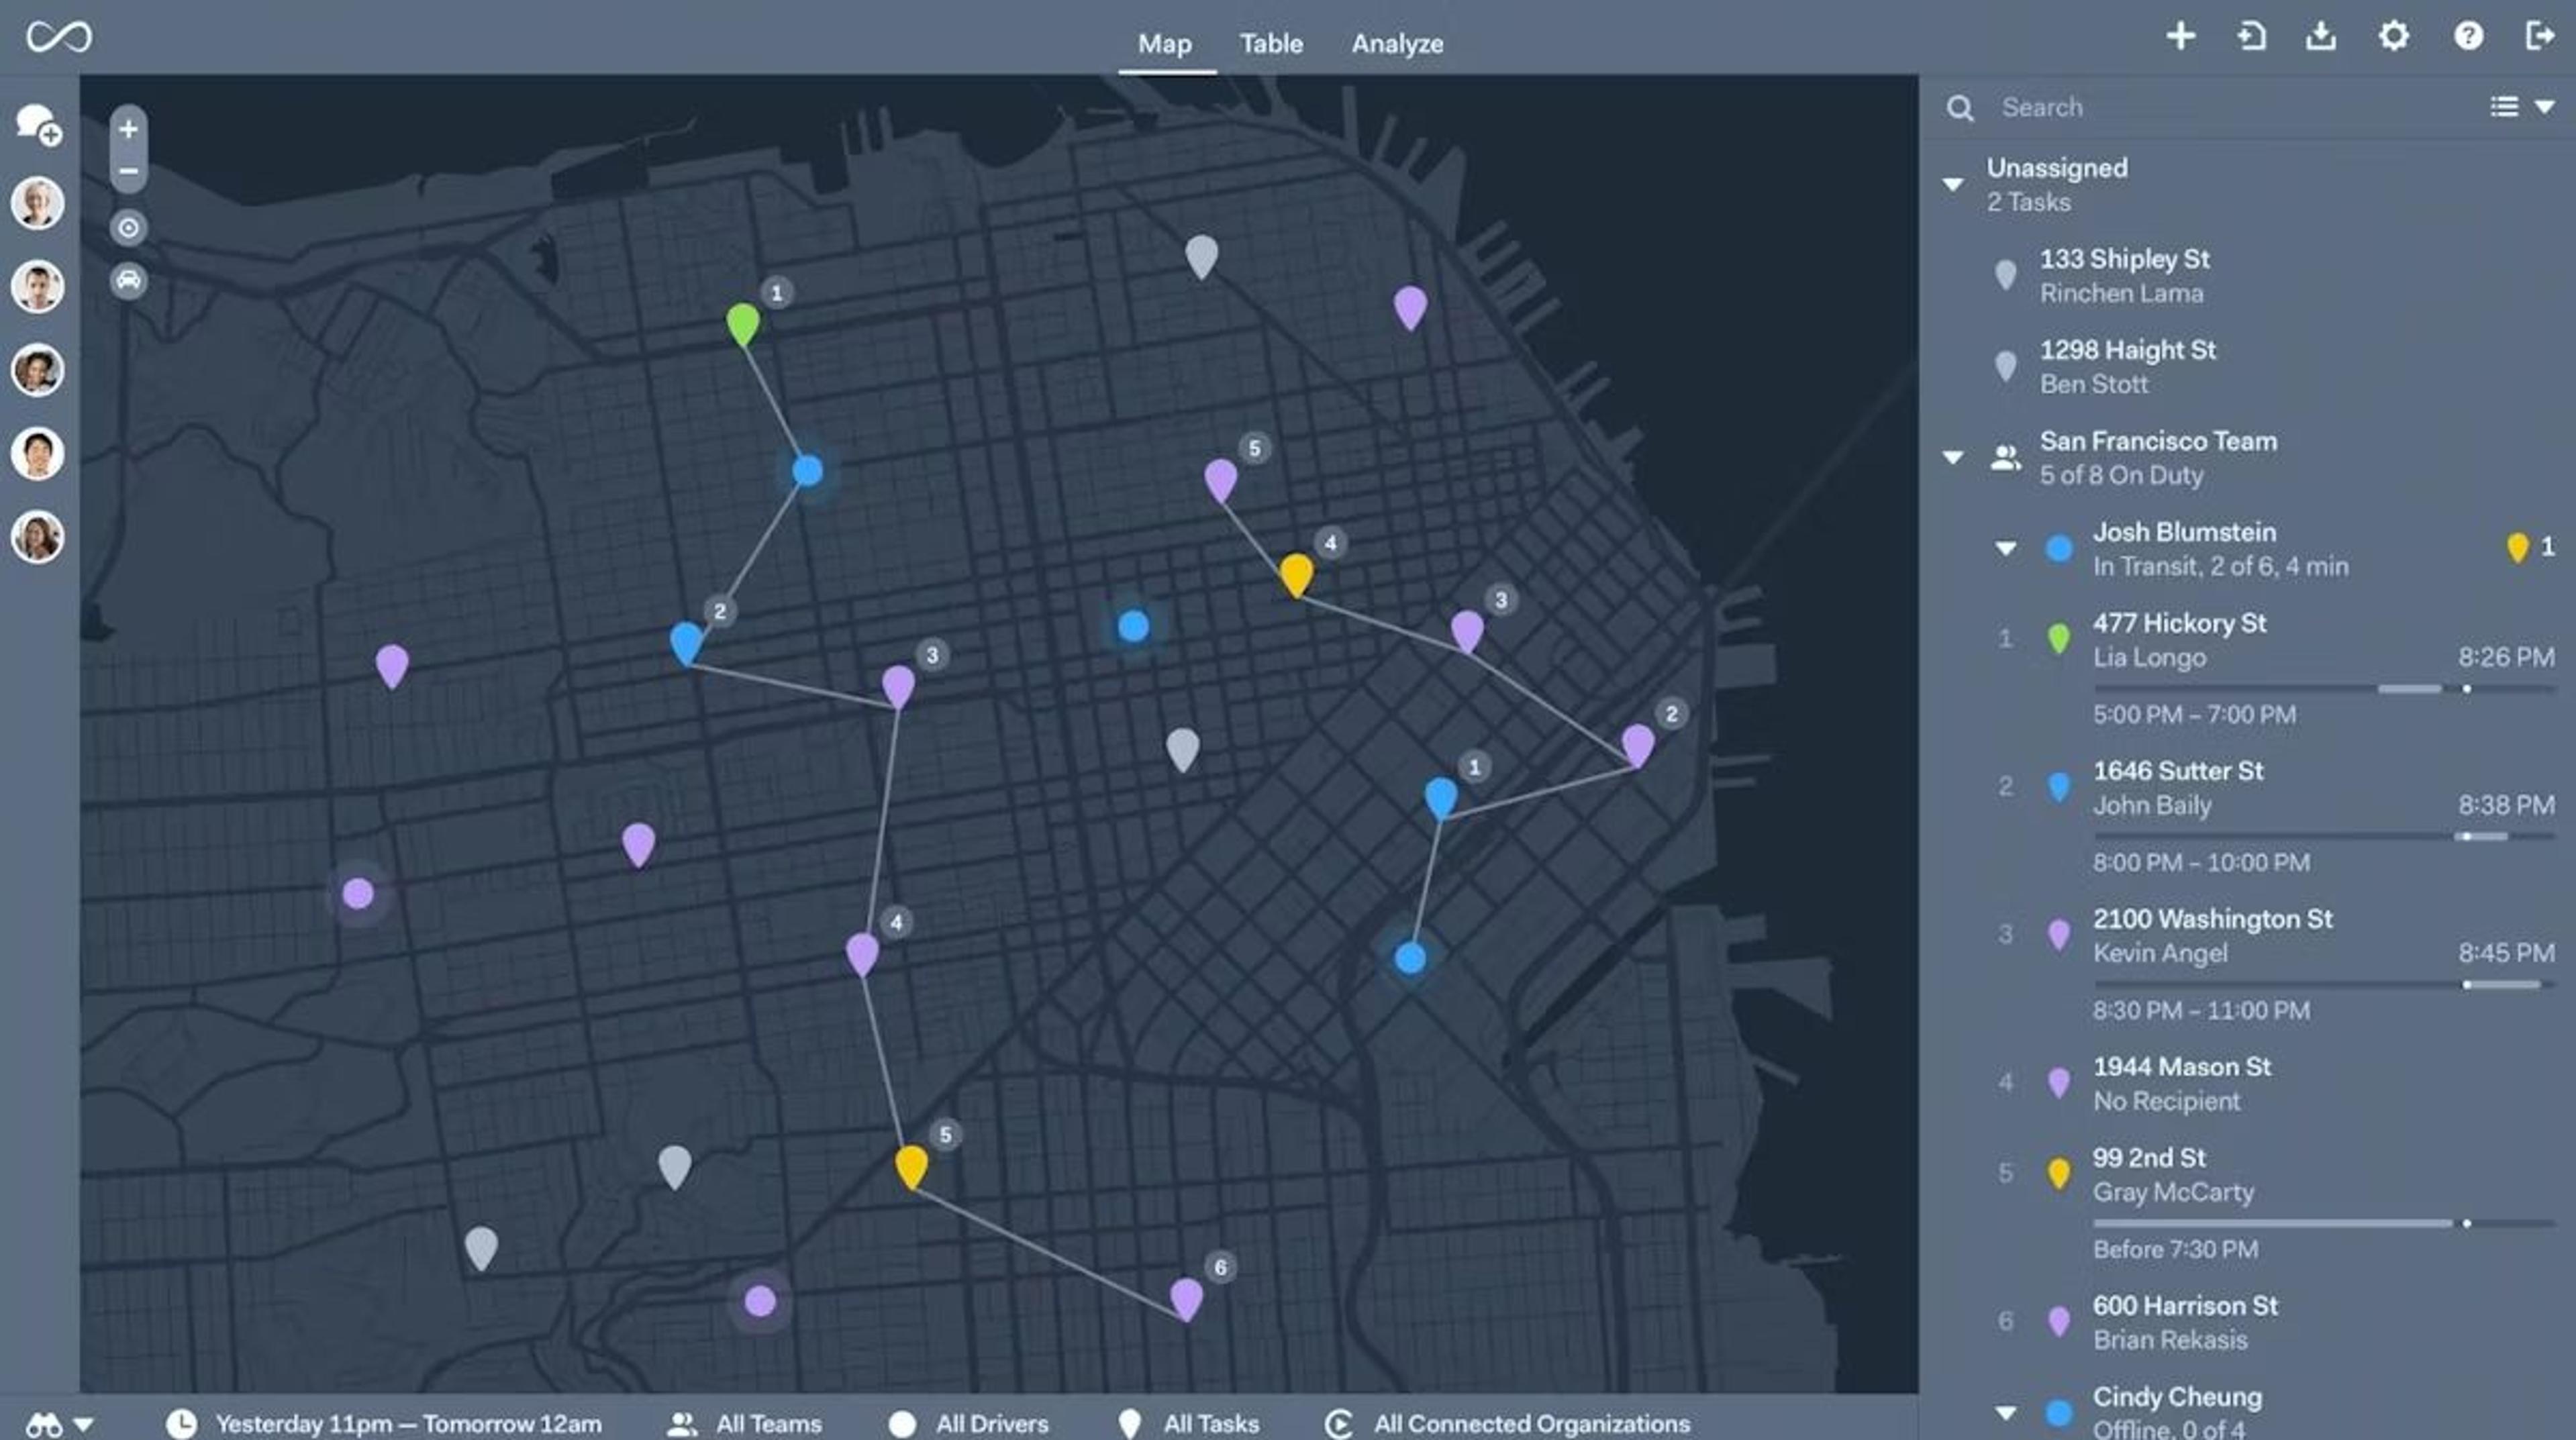Open the plus create task icon
This screenshot has height=1440, width=2576.
pyautogui.click(x=2181, y=36)
